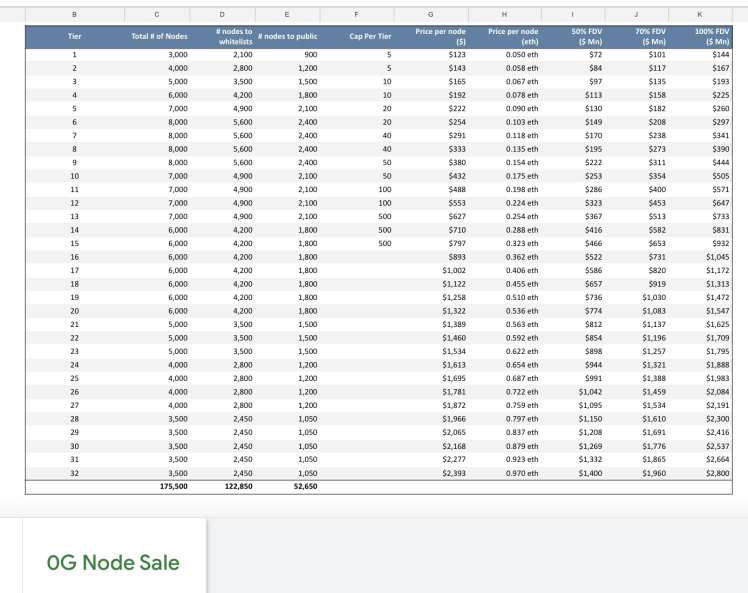
Task: Click the 52,650 public total cell
Action: pyautogui.click(x=302, y=486)
